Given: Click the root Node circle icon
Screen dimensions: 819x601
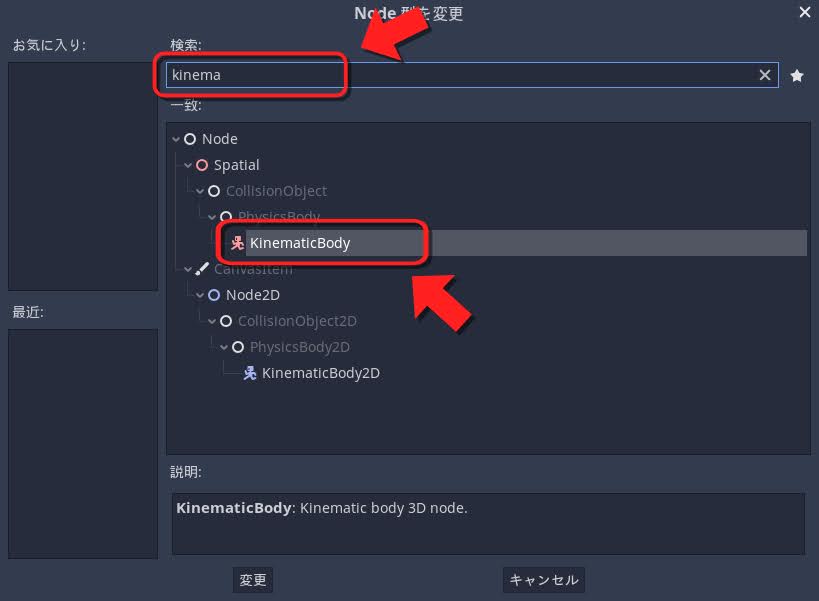Looking at the screenshot, I should click(x=190, y=139).
